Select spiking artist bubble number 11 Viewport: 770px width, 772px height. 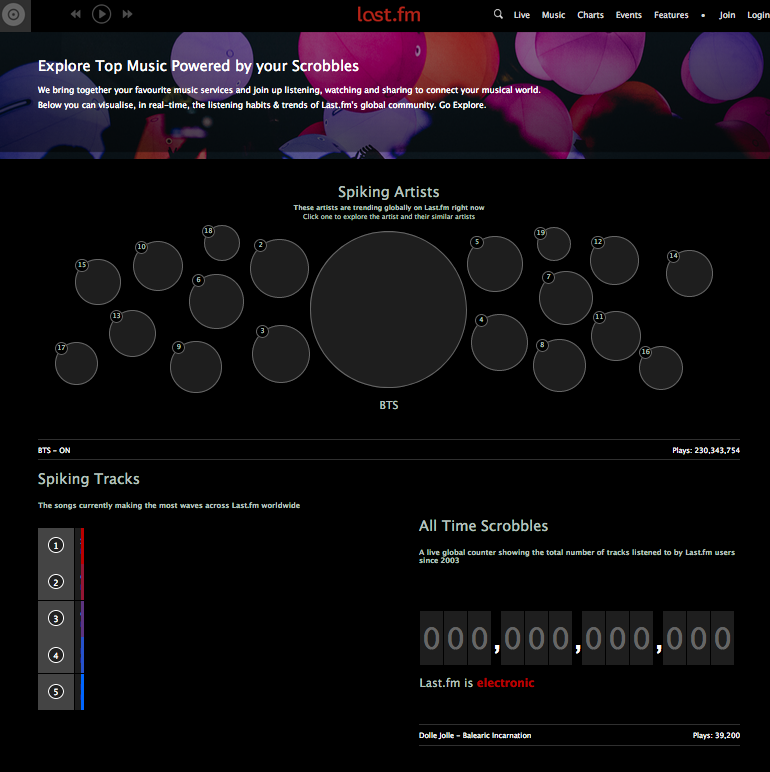(x=616, y=336)
